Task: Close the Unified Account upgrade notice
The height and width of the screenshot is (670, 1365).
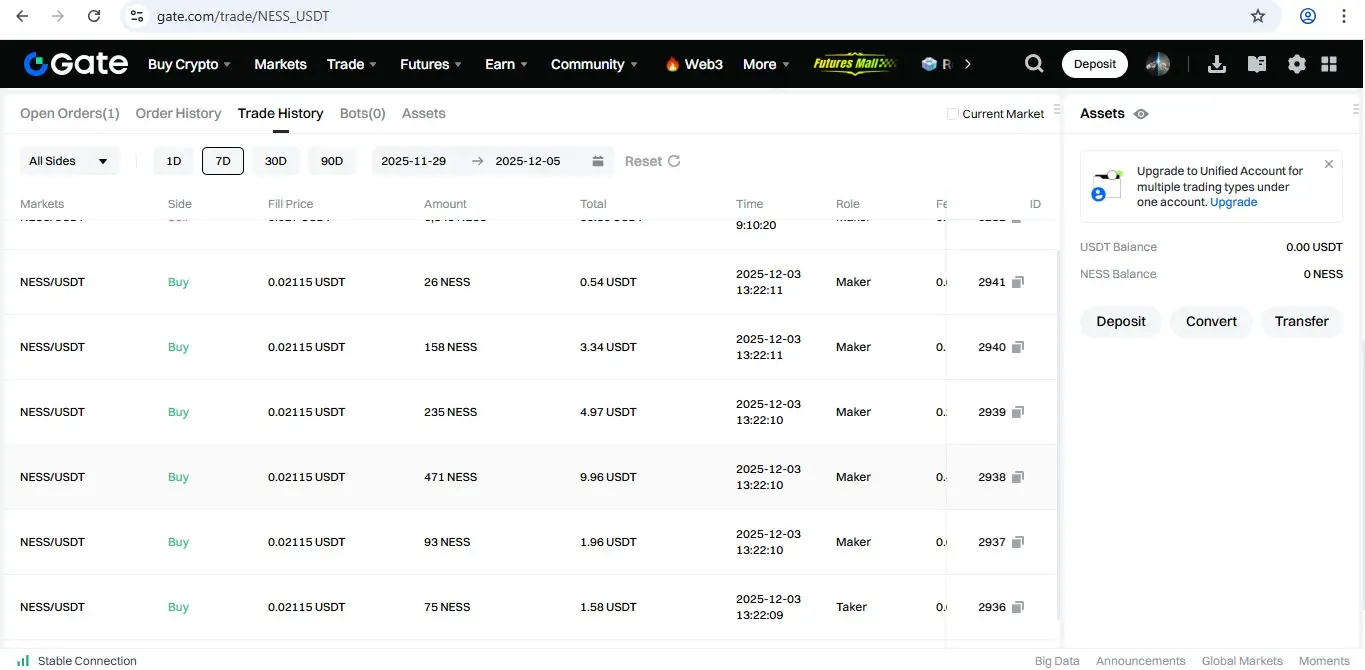Action: [x=1328, y=164]
